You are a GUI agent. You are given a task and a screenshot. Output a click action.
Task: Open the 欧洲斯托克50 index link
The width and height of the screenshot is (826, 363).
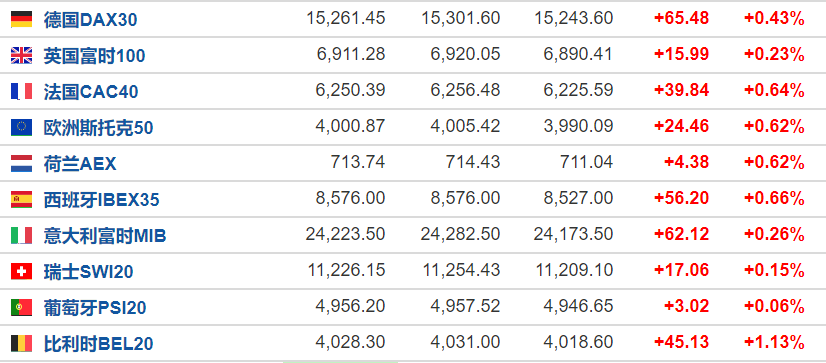pyautogui.click(x=99, y=128)
